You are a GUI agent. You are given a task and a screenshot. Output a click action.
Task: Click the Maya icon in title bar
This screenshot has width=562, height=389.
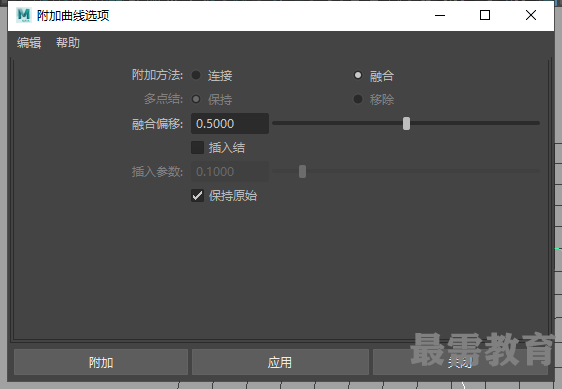pos(24,15)
